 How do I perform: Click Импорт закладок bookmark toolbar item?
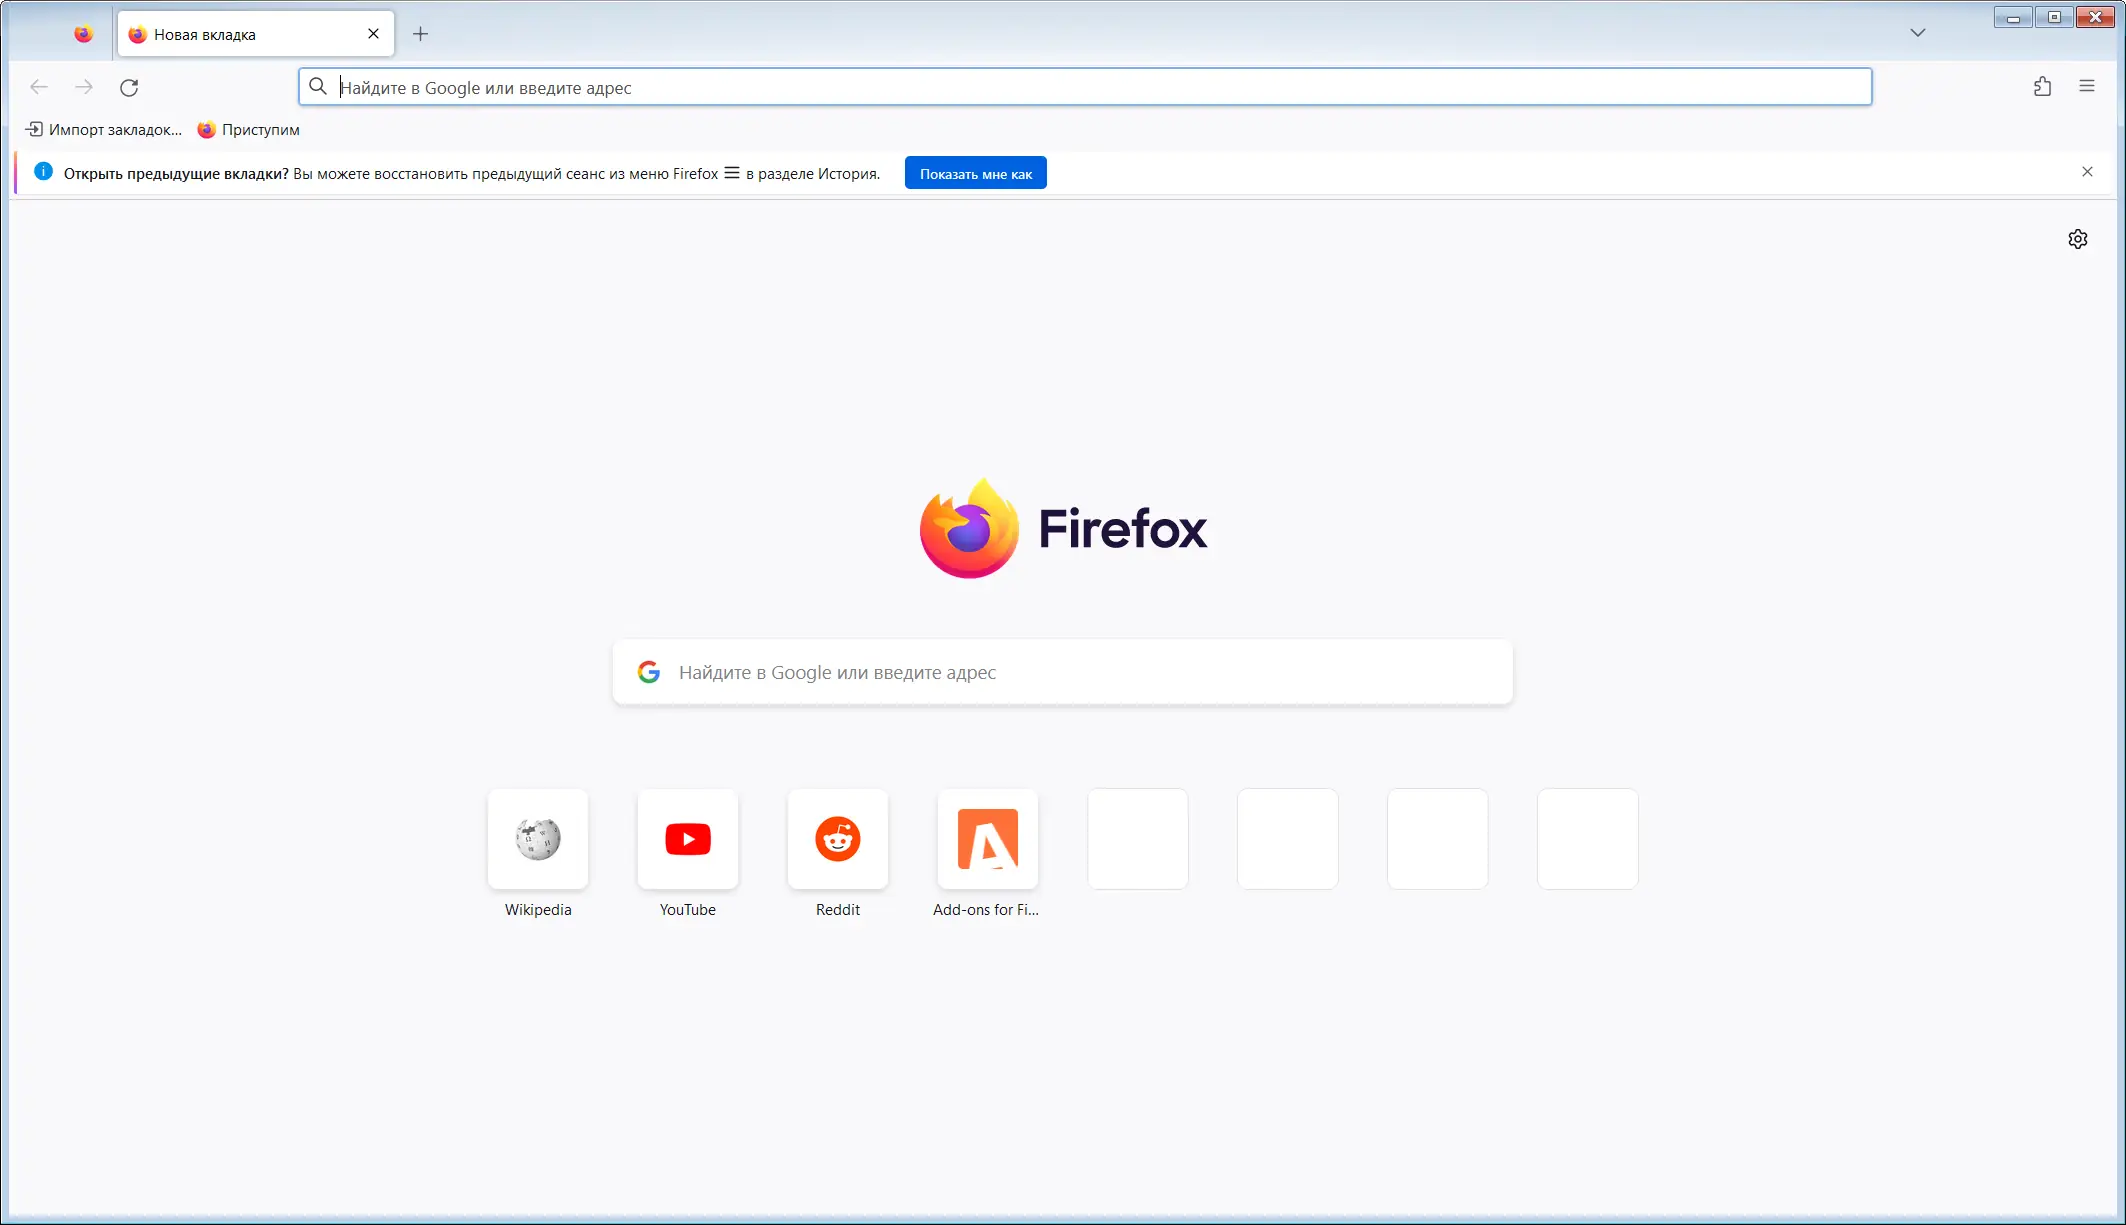104,130
